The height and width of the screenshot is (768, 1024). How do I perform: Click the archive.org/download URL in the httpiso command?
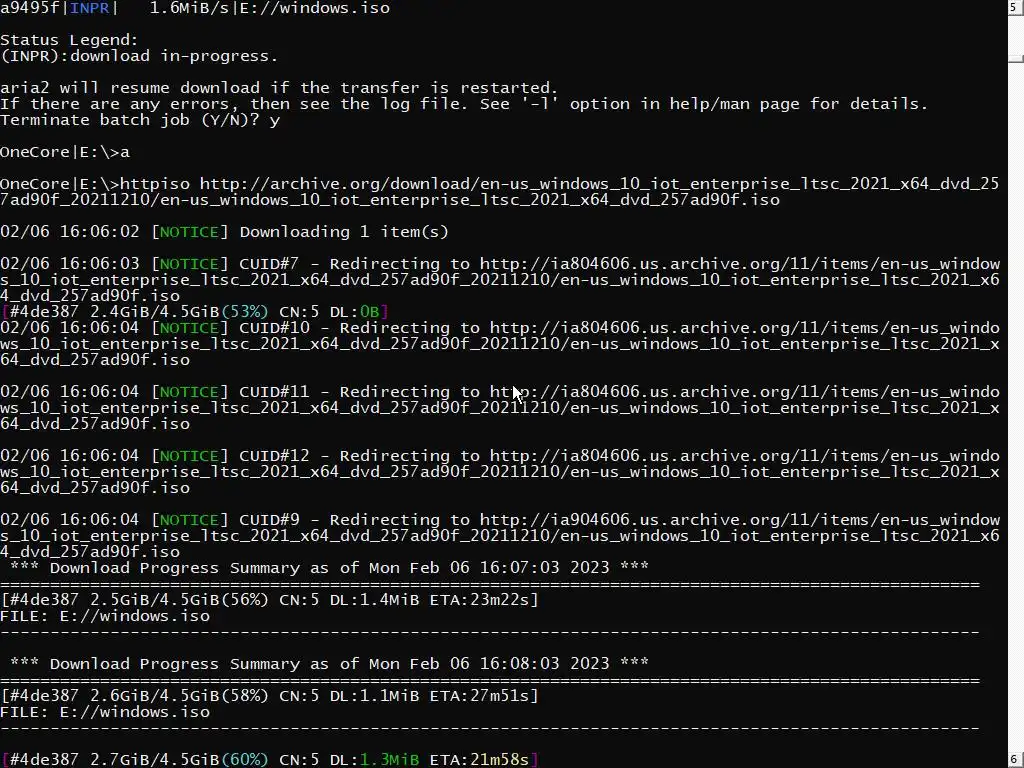click(500, 192)
